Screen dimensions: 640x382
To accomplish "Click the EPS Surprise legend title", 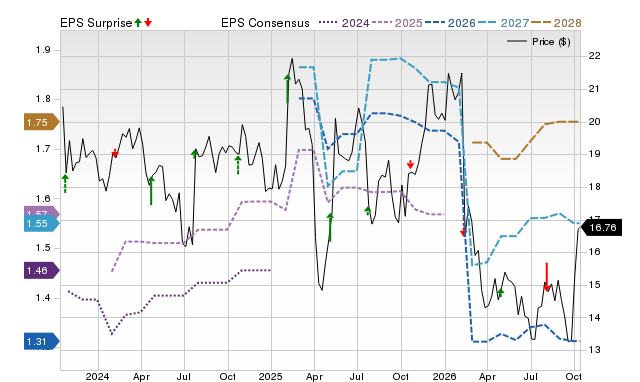I will [x=96, y=23].
